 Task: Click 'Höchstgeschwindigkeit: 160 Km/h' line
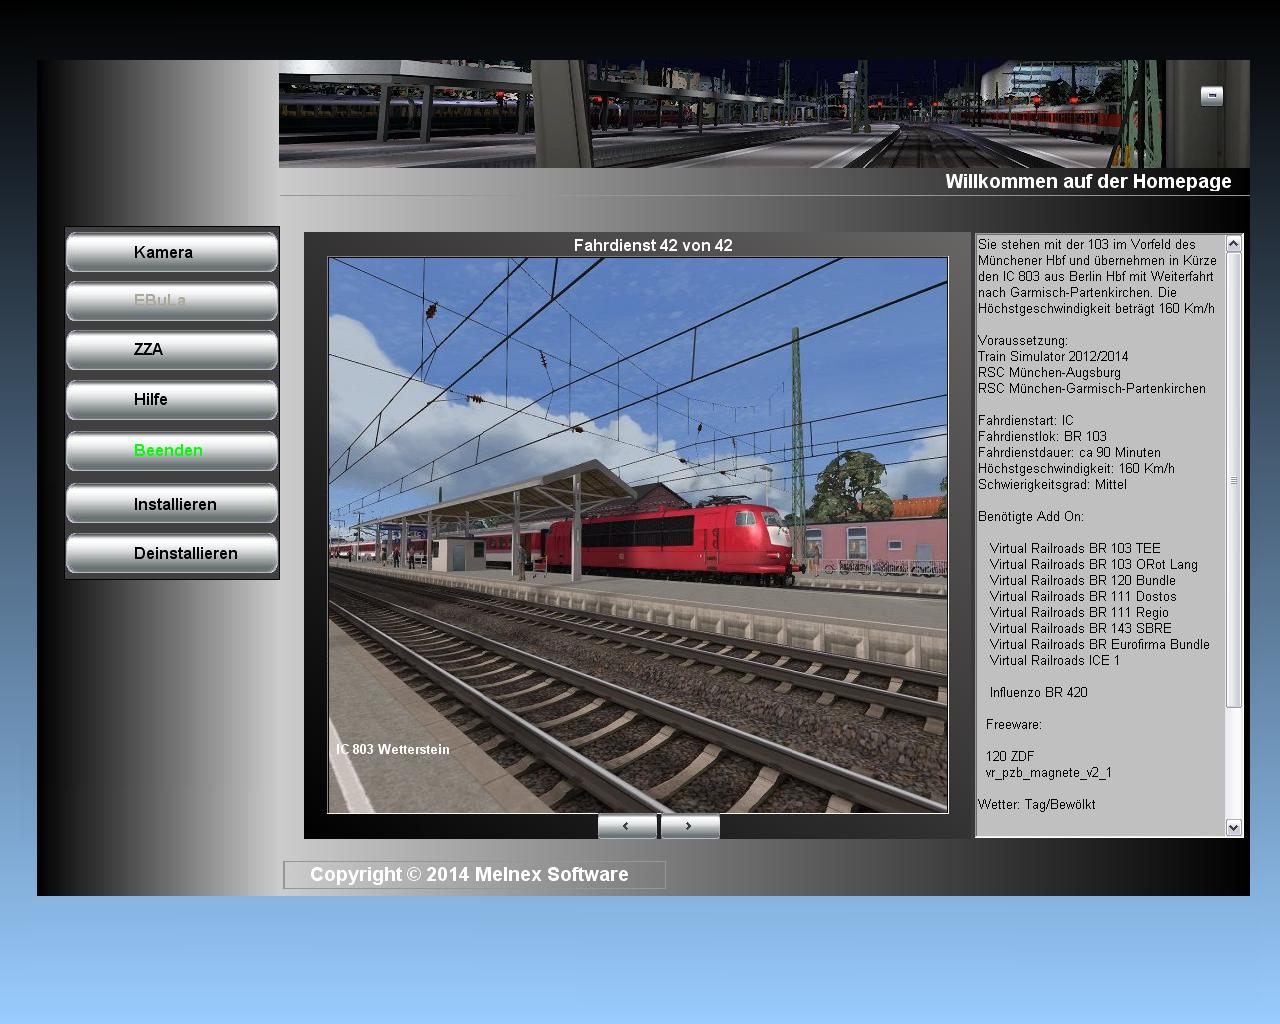[1076, 468]
